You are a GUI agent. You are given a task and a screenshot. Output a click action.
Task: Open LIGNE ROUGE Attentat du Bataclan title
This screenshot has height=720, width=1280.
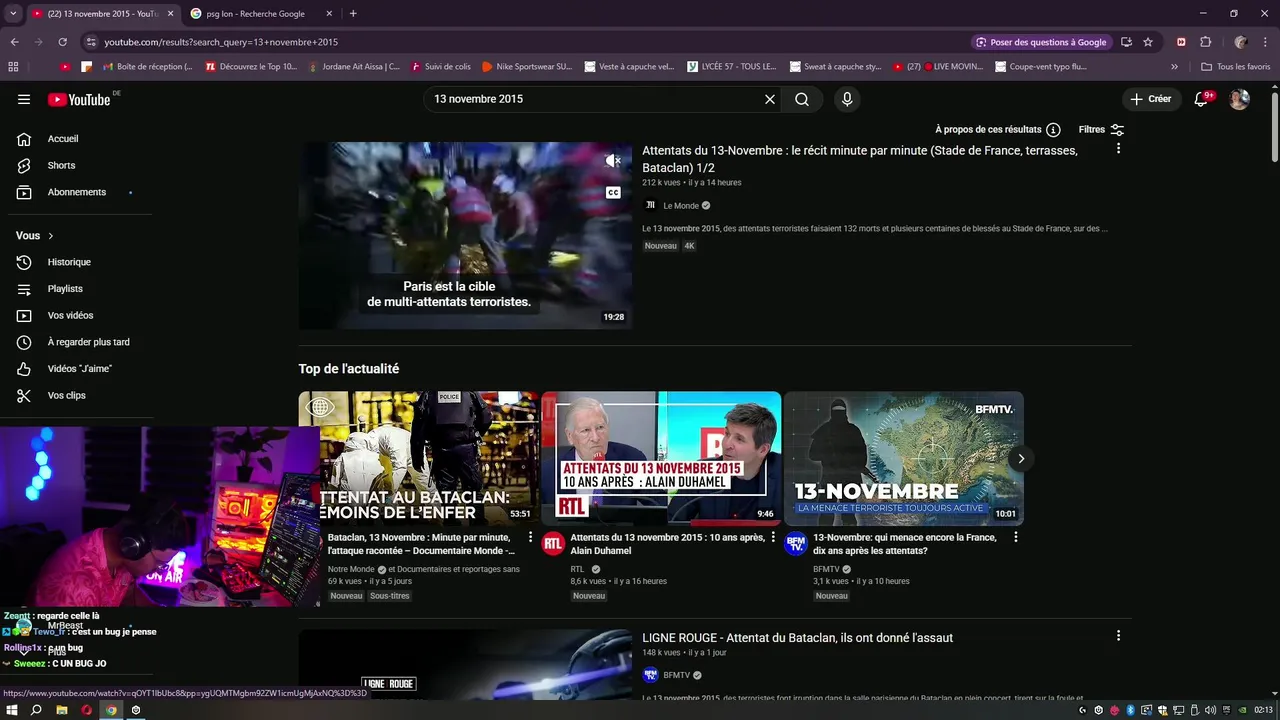[x=797, y=638]
